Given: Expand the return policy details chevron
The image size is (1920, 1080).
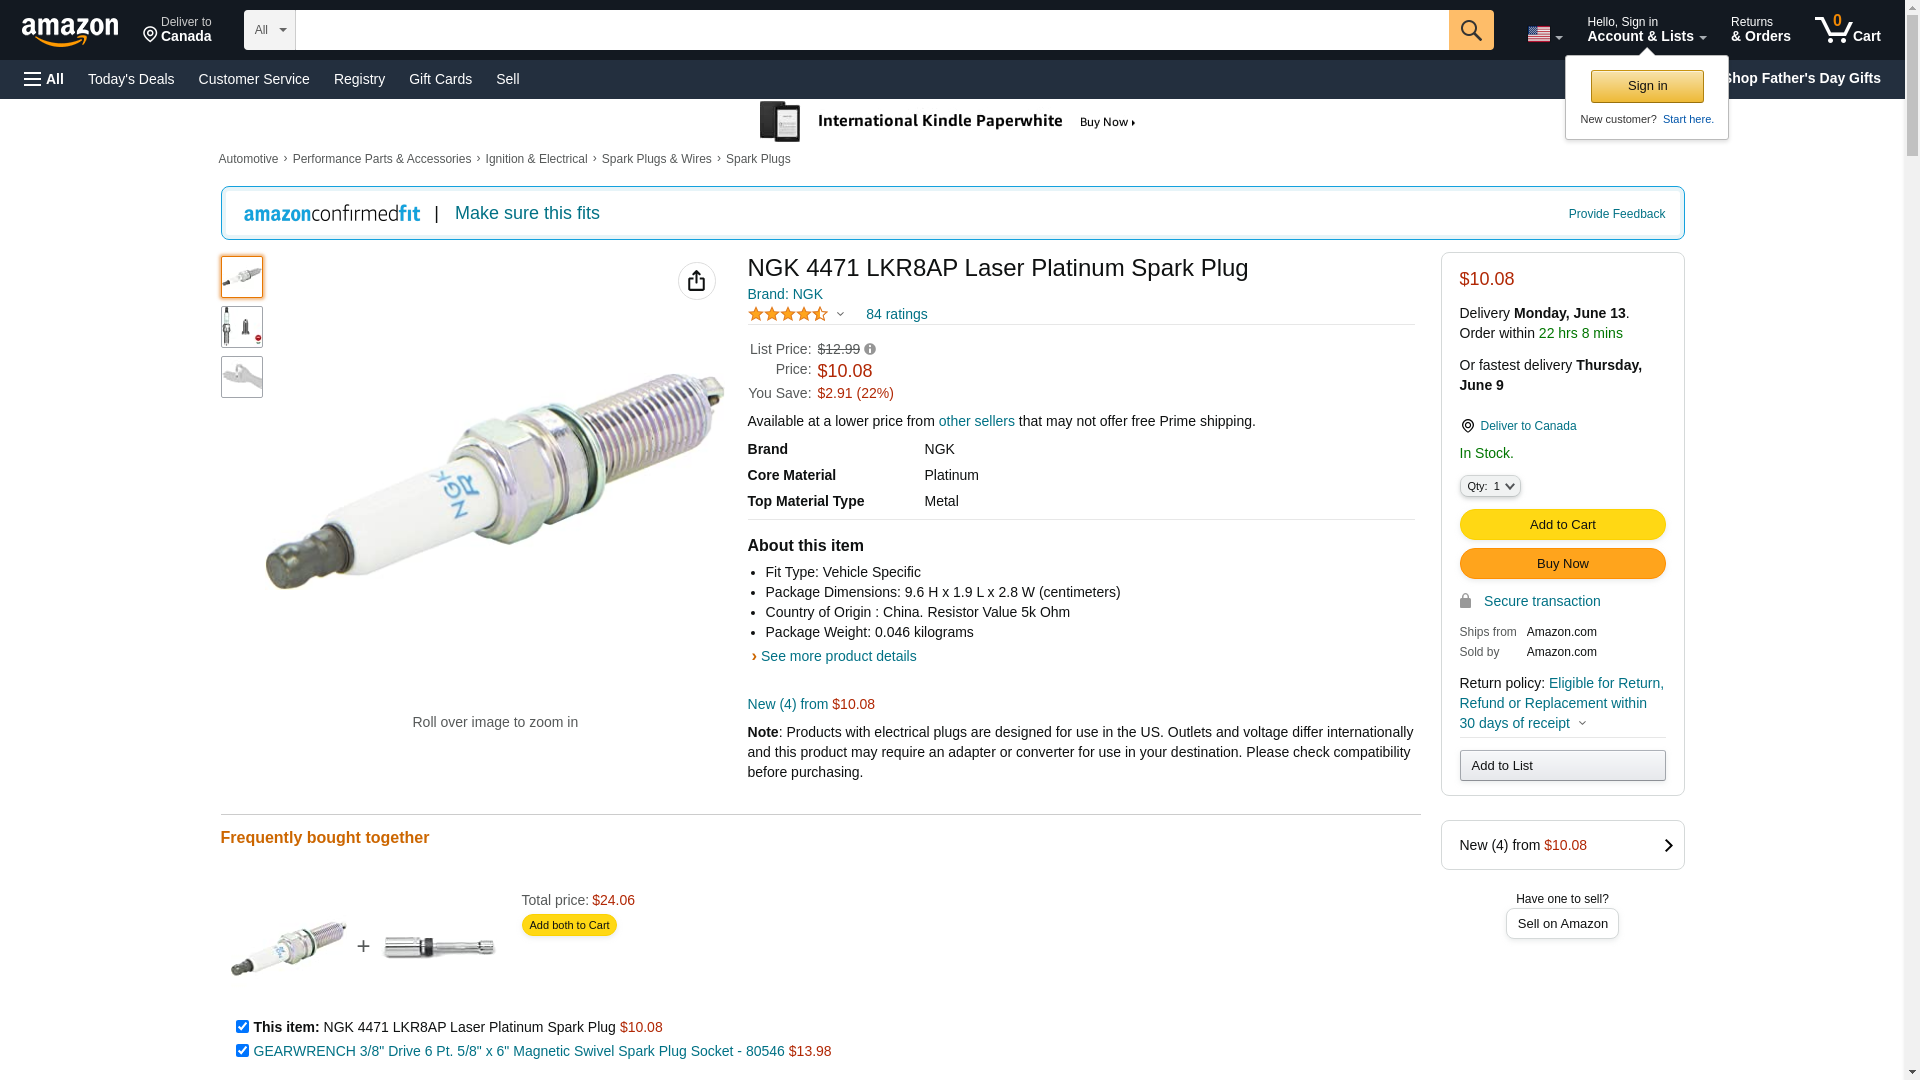Looking at the screenshot, I should point(1582,723).
